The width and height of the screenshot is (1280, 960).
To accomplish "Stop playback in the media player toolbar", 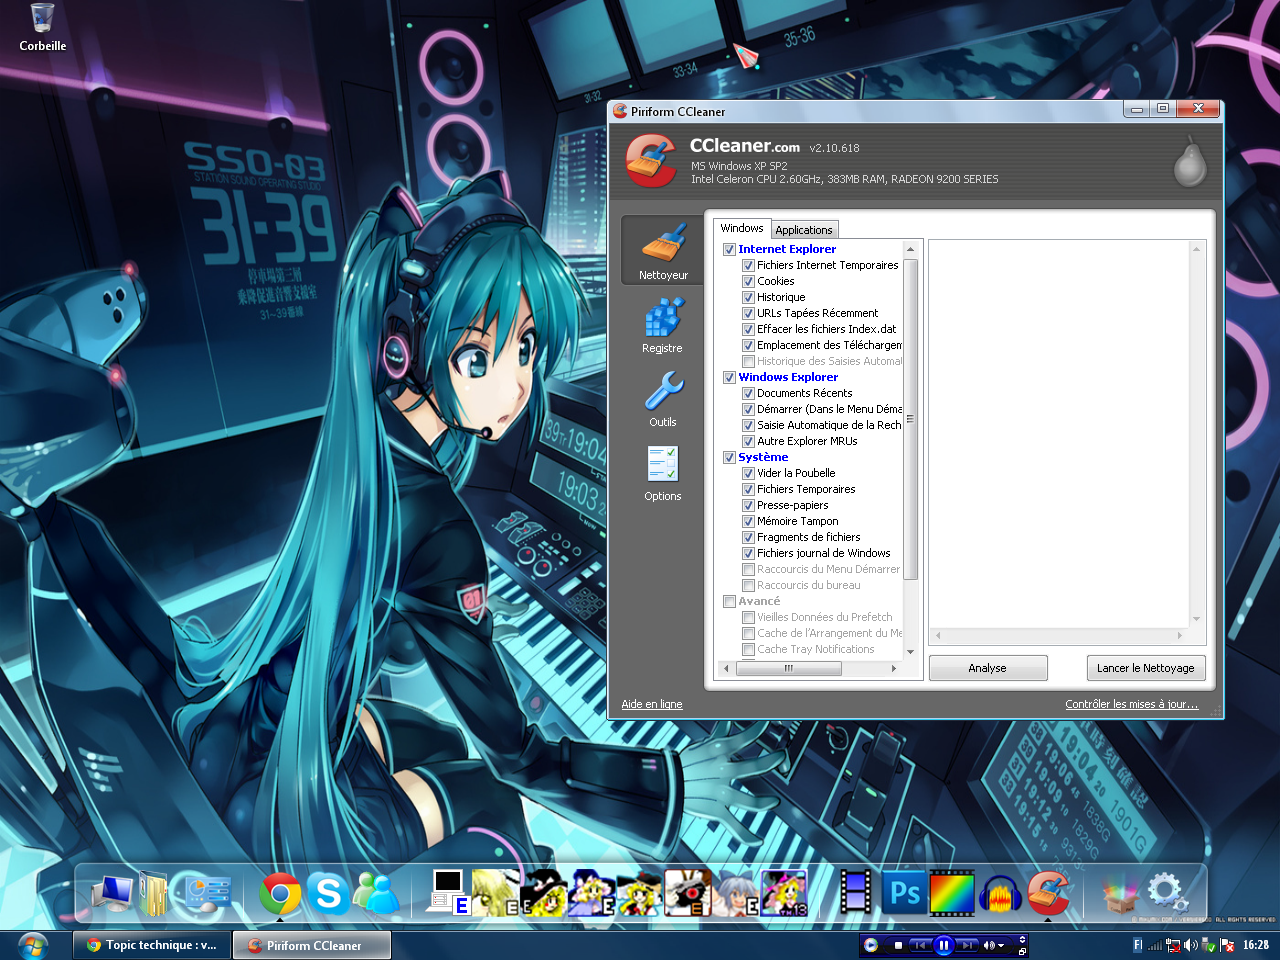I will [898, 945].
